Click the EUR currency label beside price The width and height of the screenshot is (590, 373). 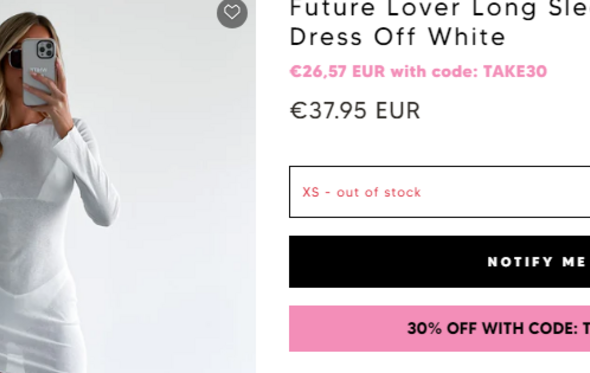click(398, 111)
